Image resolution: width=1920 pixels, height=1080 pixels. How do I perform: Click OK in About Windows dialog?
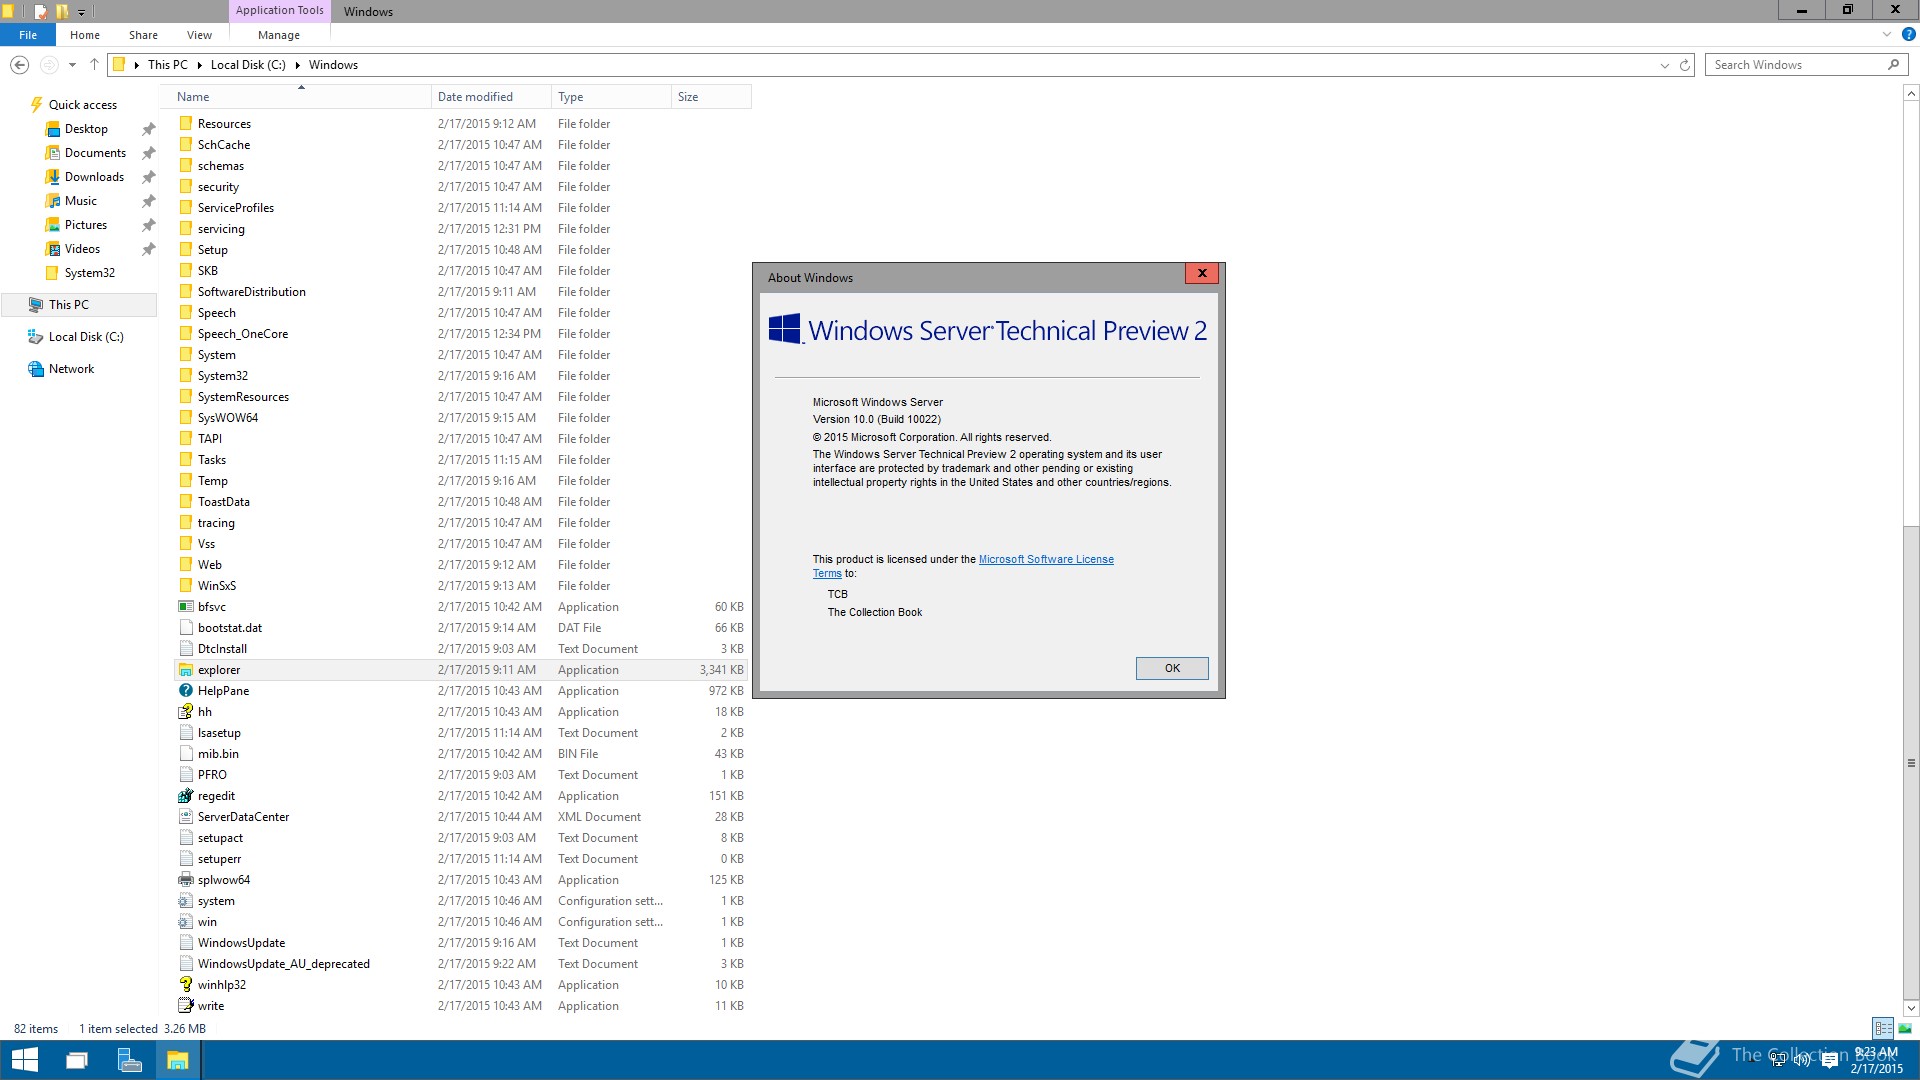[x=1172, y=668]
